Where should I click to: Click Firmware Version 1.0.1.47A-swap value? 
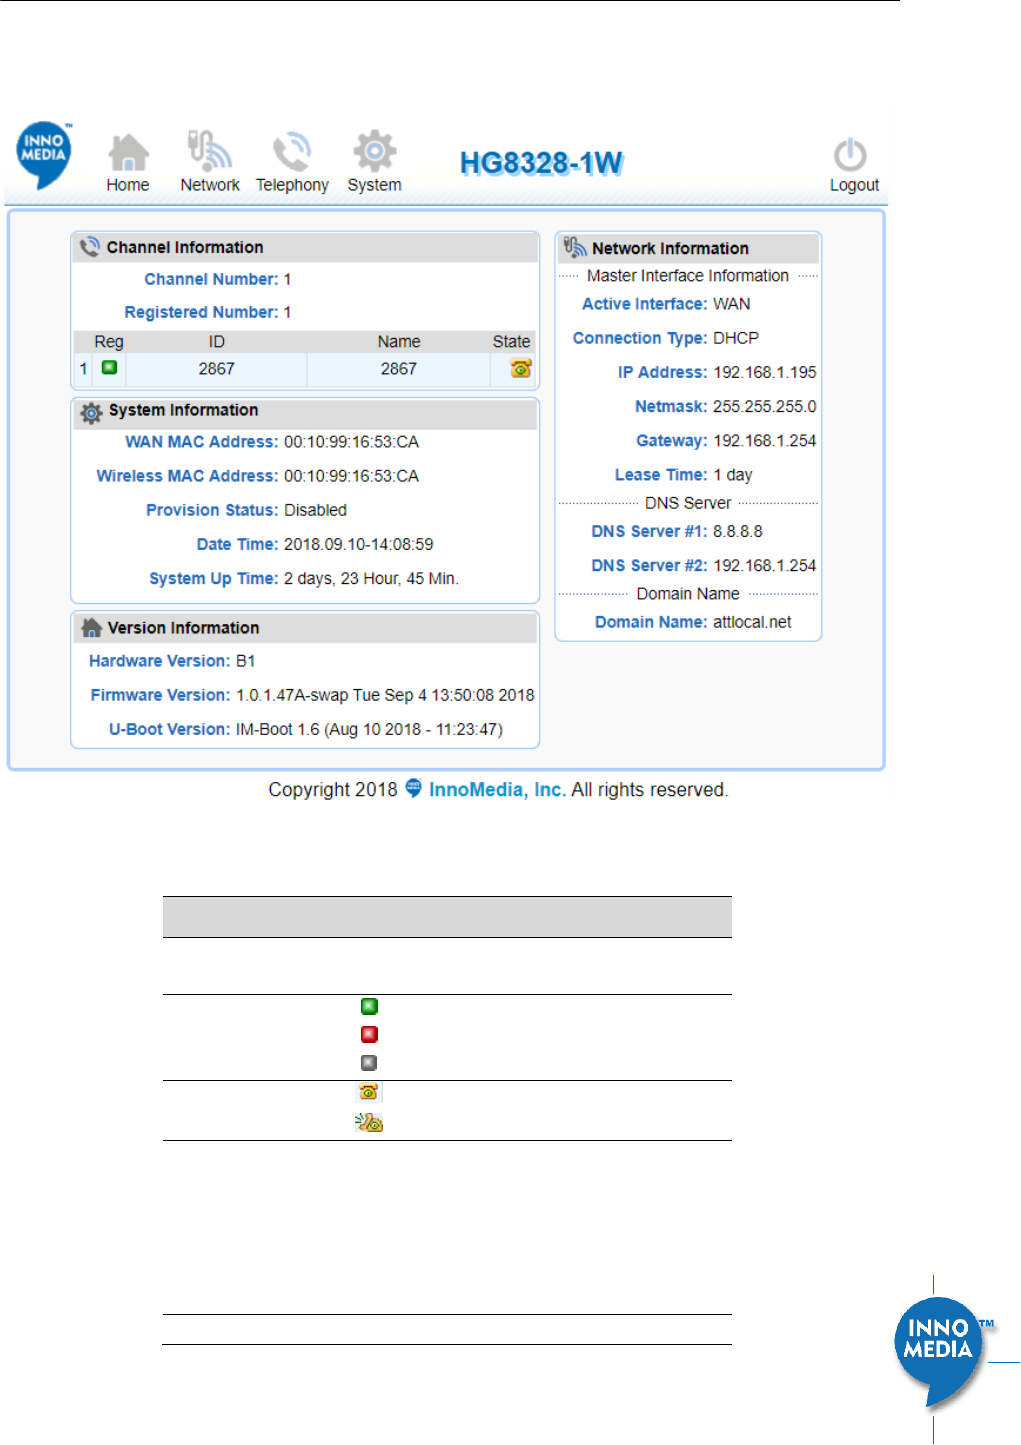tap(385, 695)
